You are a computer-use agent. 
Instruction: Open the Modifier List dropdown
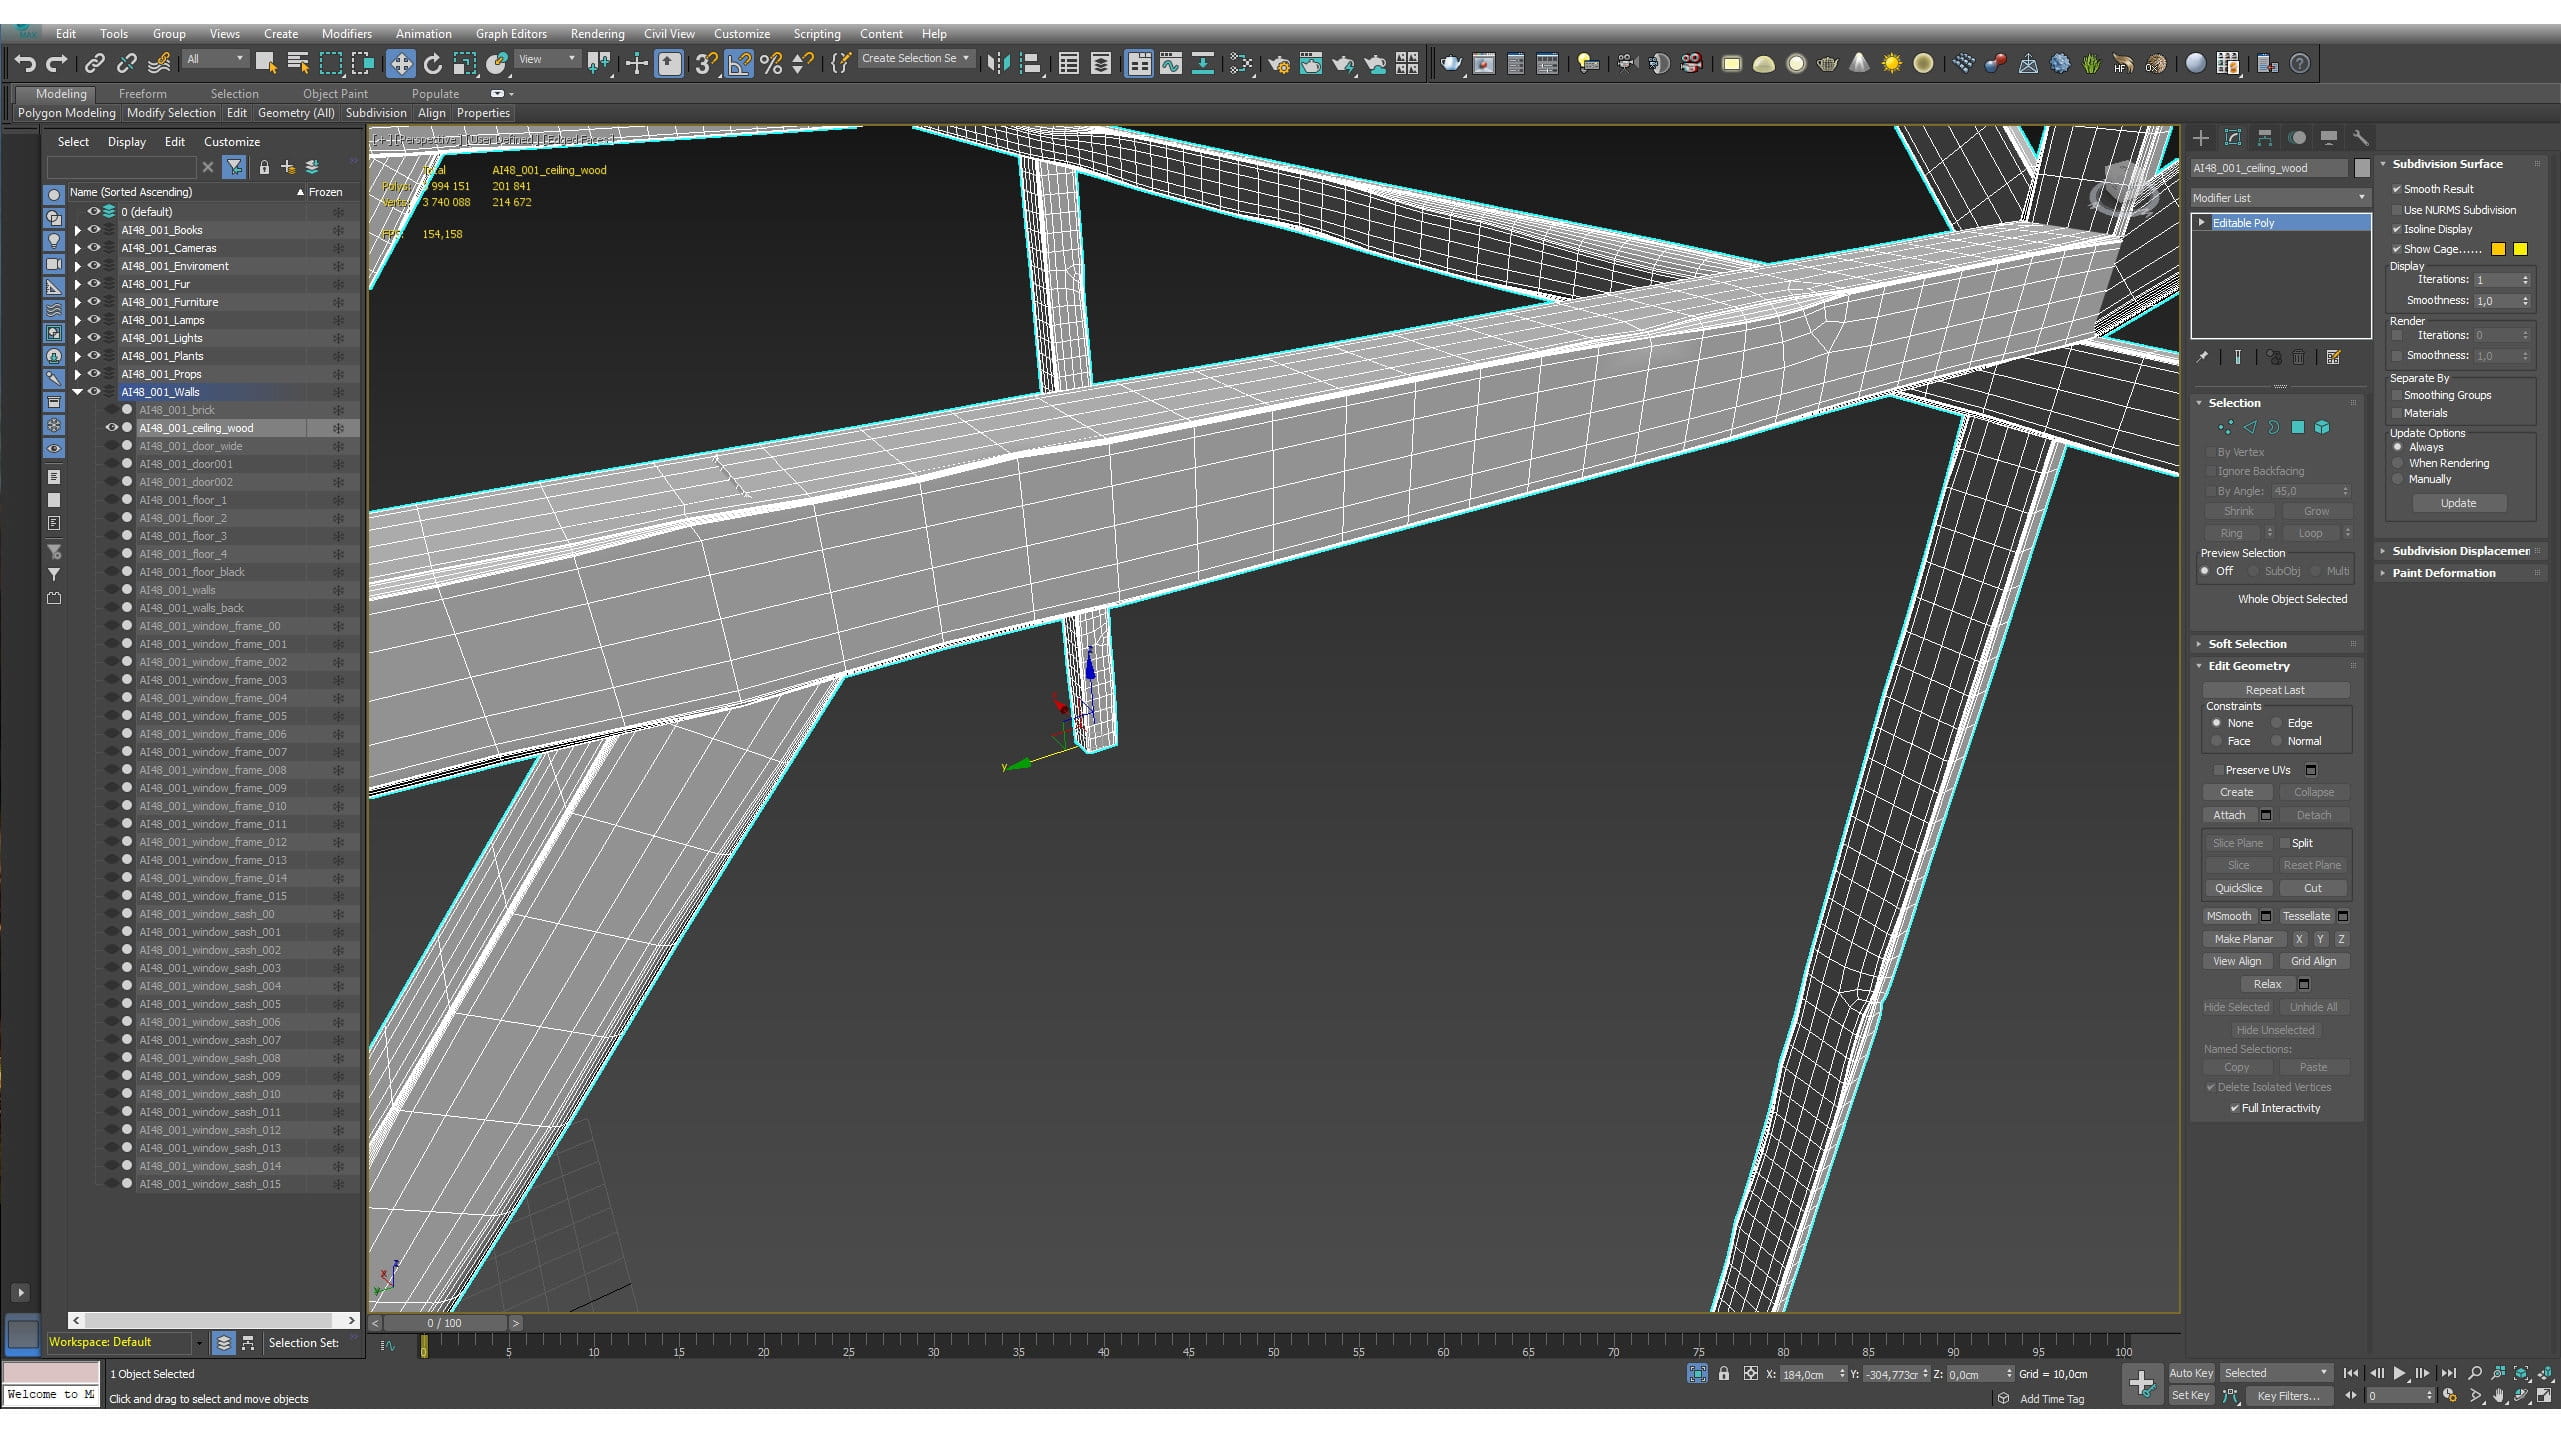click(2280, 198)
